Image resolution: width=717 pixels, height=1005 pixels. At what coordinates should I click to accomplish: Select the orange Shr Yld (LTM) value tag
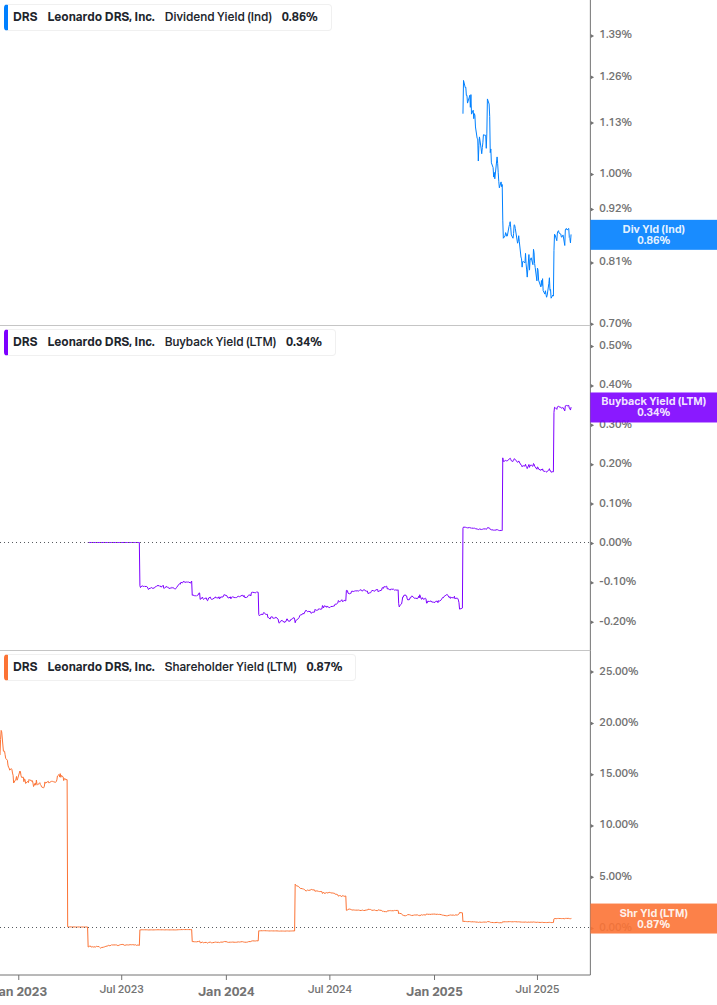pos(654,918)
